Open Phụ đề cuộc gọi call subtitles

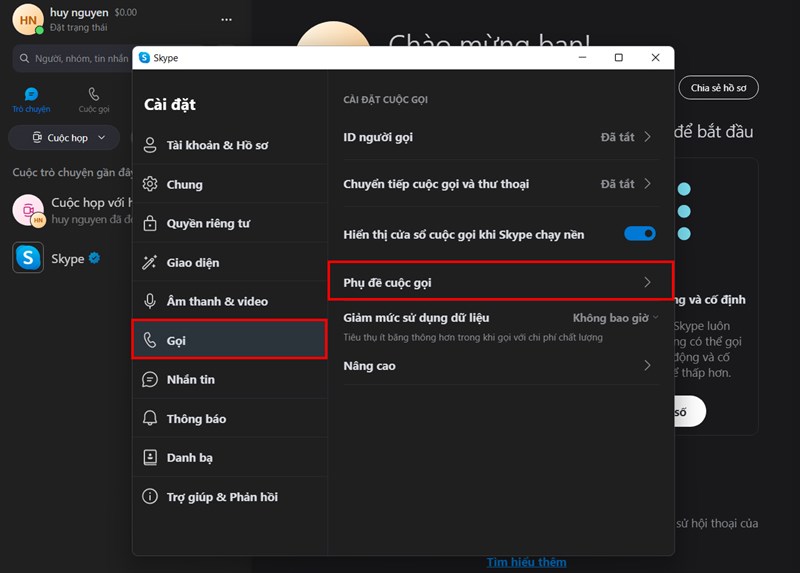(x=501, y=282)
